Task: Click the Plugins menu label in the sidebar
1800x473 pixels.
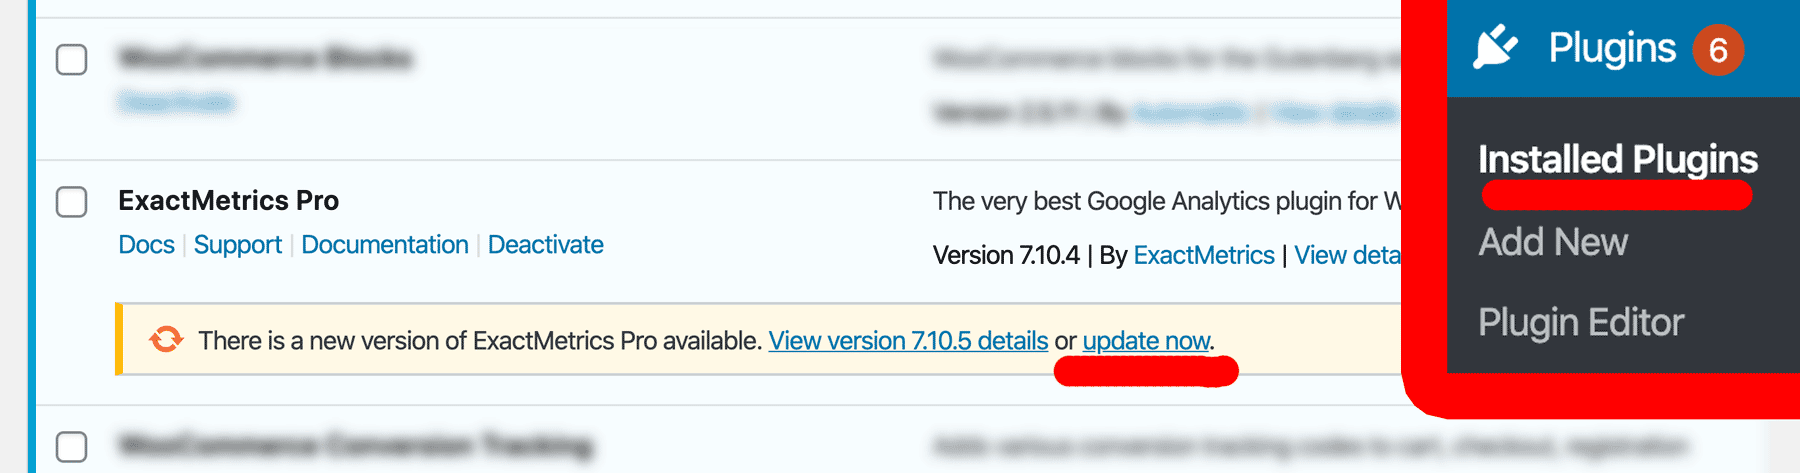Action: click(x=1612, y=48)
